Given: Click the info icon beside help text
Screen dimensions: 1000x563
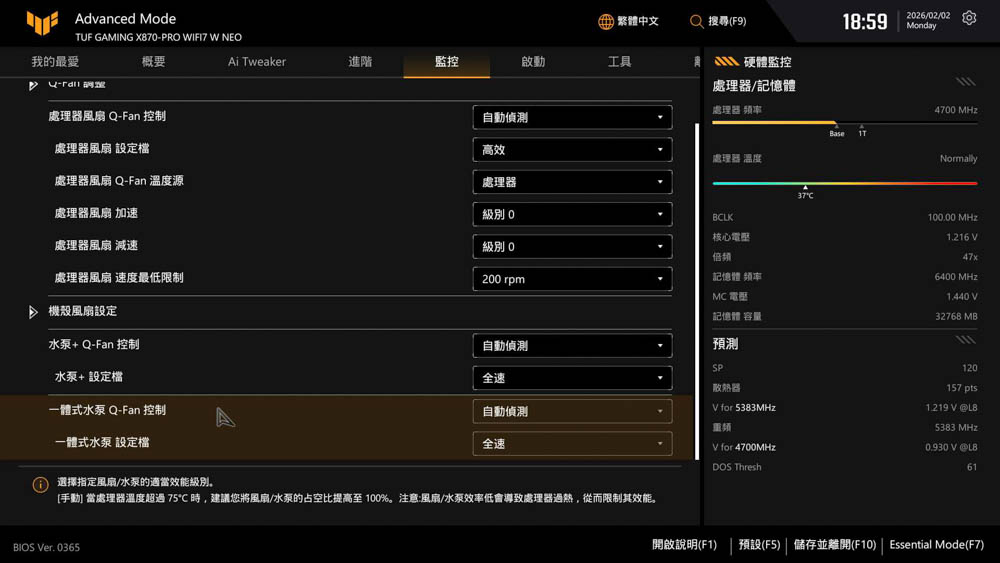Looking at the screenshot, I should tap(40, 485).
